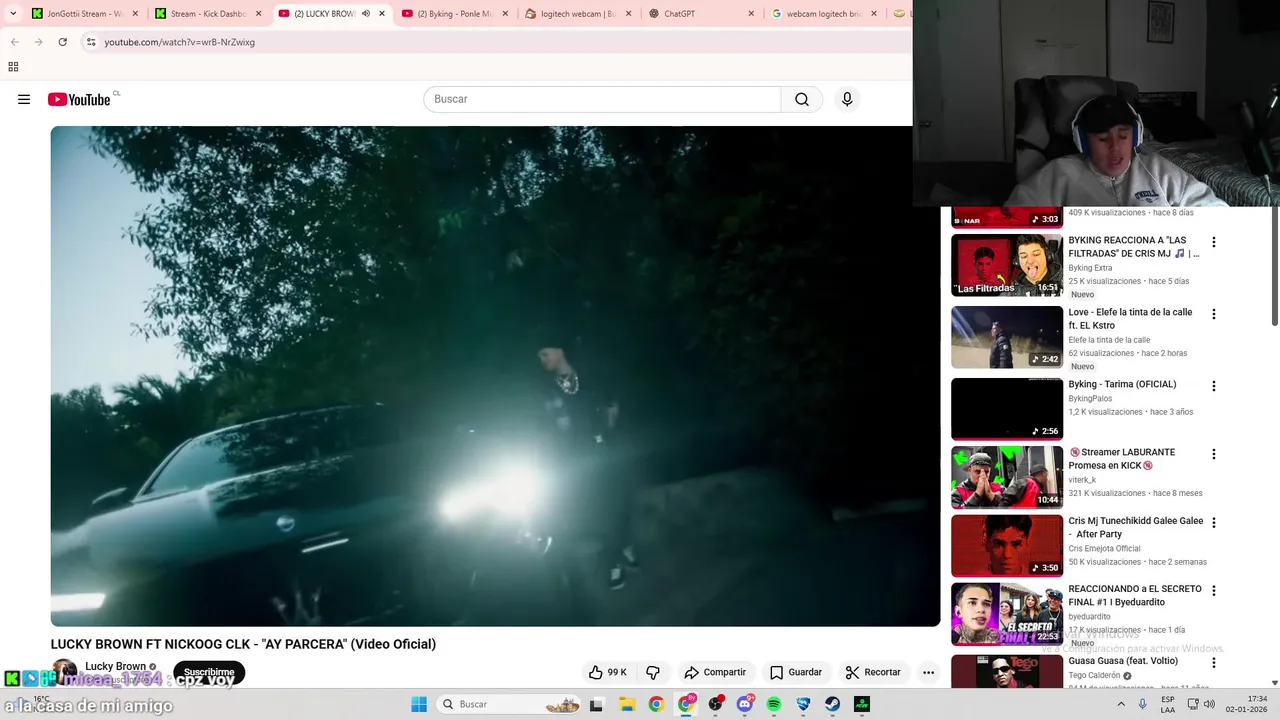Click the video player to pause
The image size is (1280, 720).
(x=495, y=376)
